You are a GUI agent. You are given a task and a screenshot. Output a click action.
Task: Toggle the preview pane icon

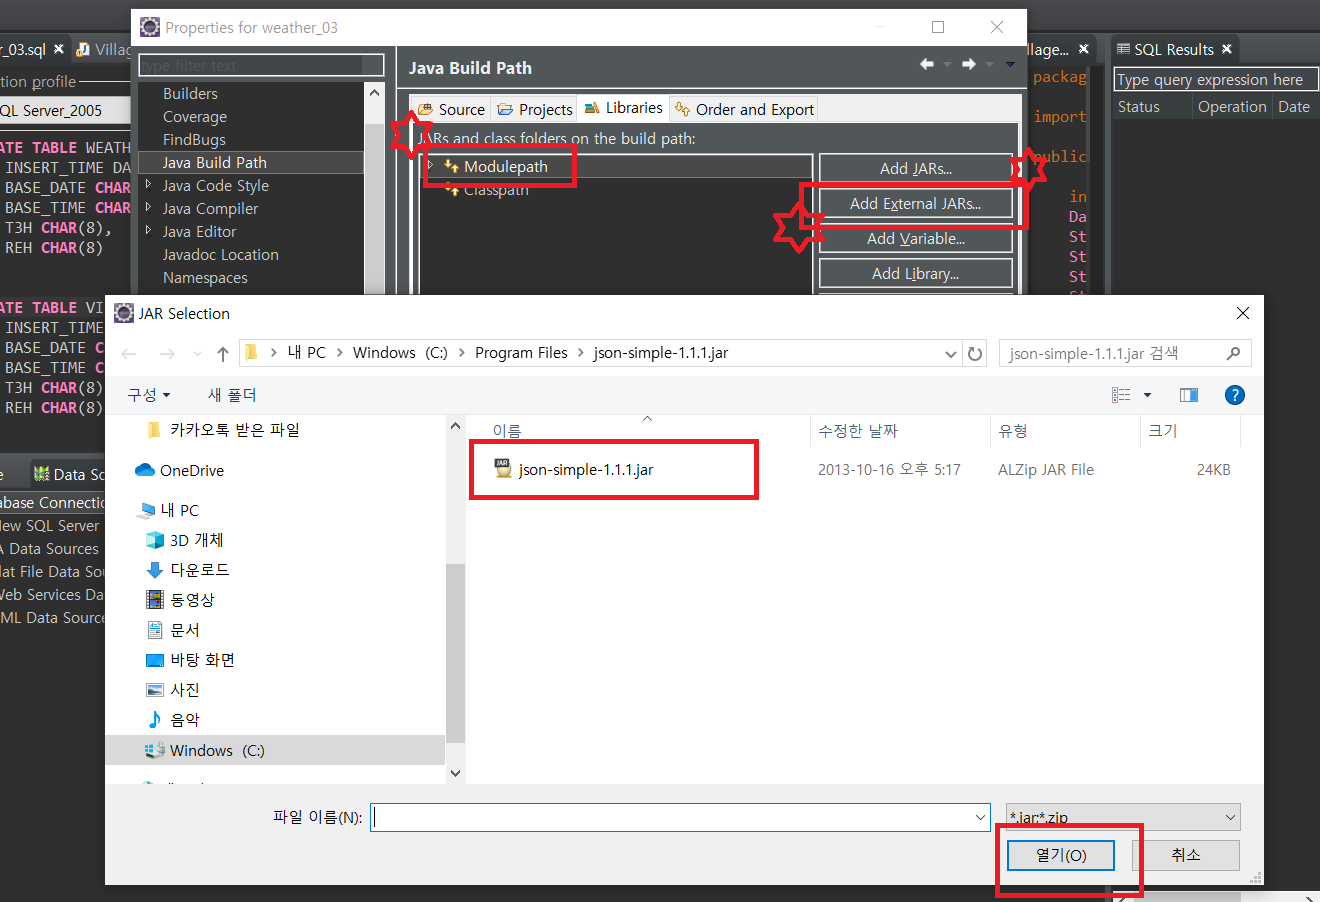[x=1189, y=395]
